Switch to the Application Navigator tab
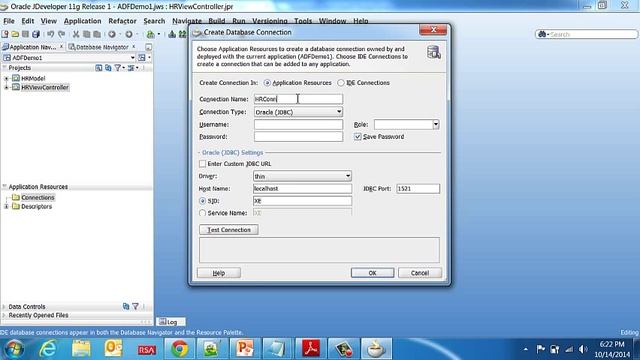The height and width of the screenshot is (360, 640). click(32, 47)
